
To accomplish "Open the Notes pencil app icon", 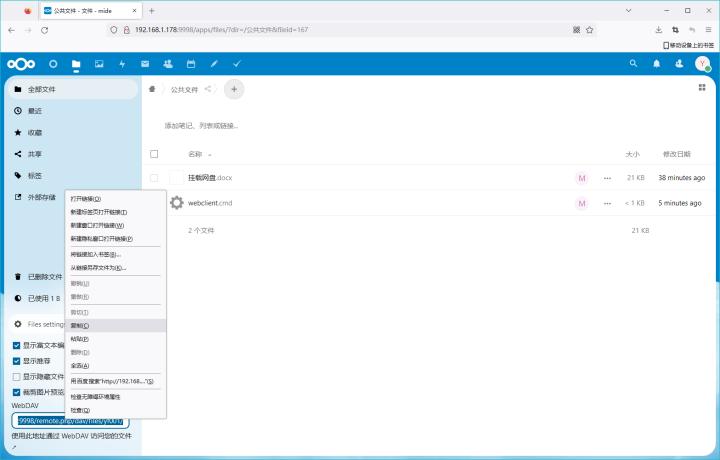I will [214, 64].
